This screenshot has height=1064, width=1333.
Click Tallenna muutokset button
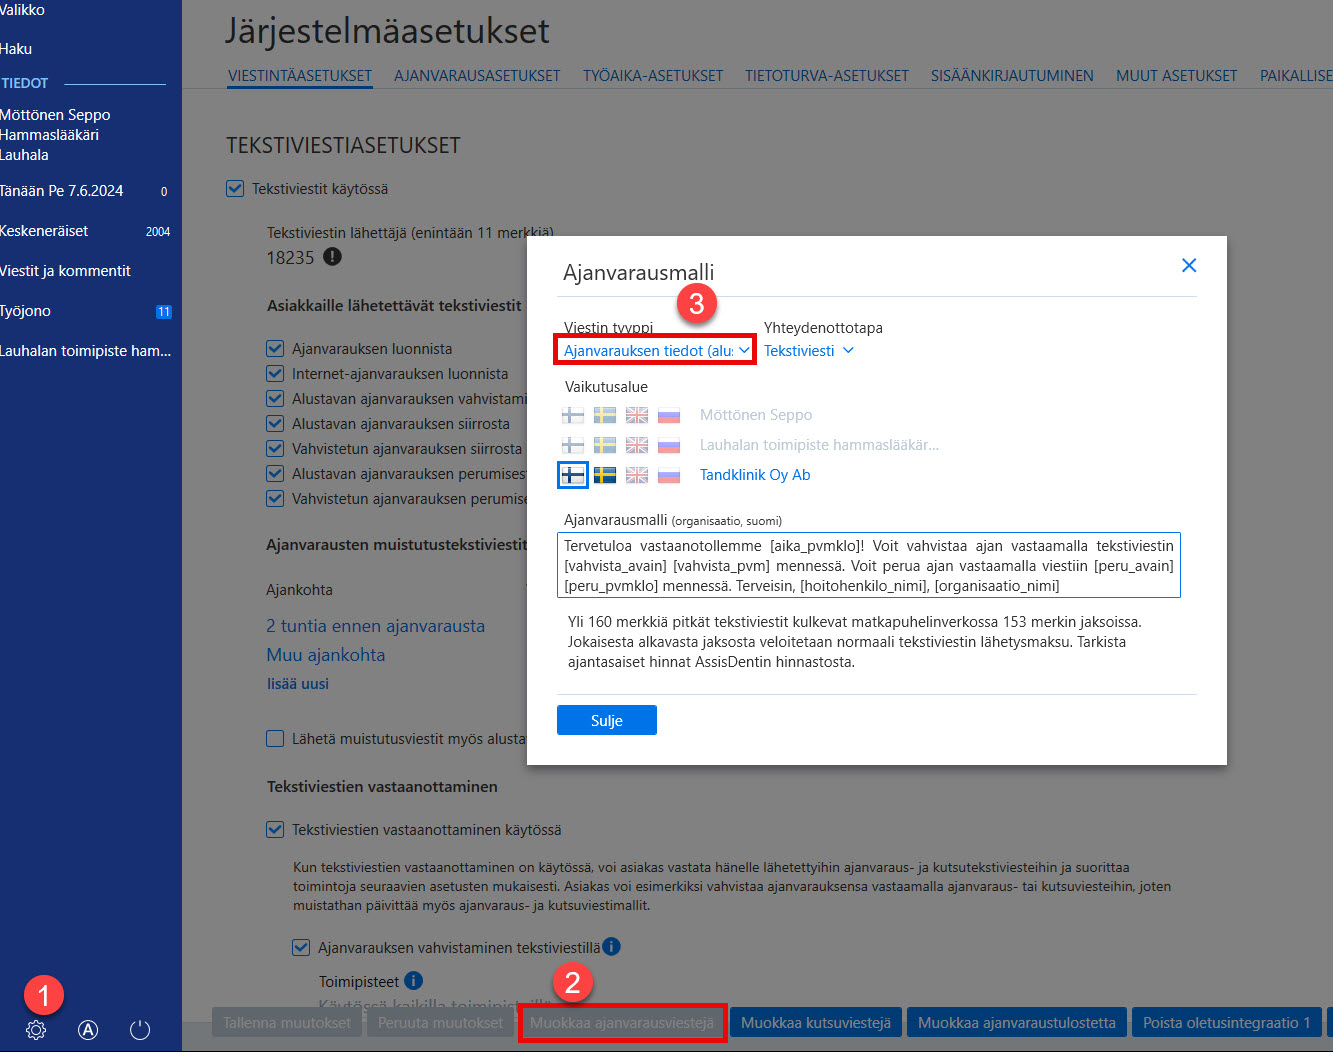point(287,1022)
